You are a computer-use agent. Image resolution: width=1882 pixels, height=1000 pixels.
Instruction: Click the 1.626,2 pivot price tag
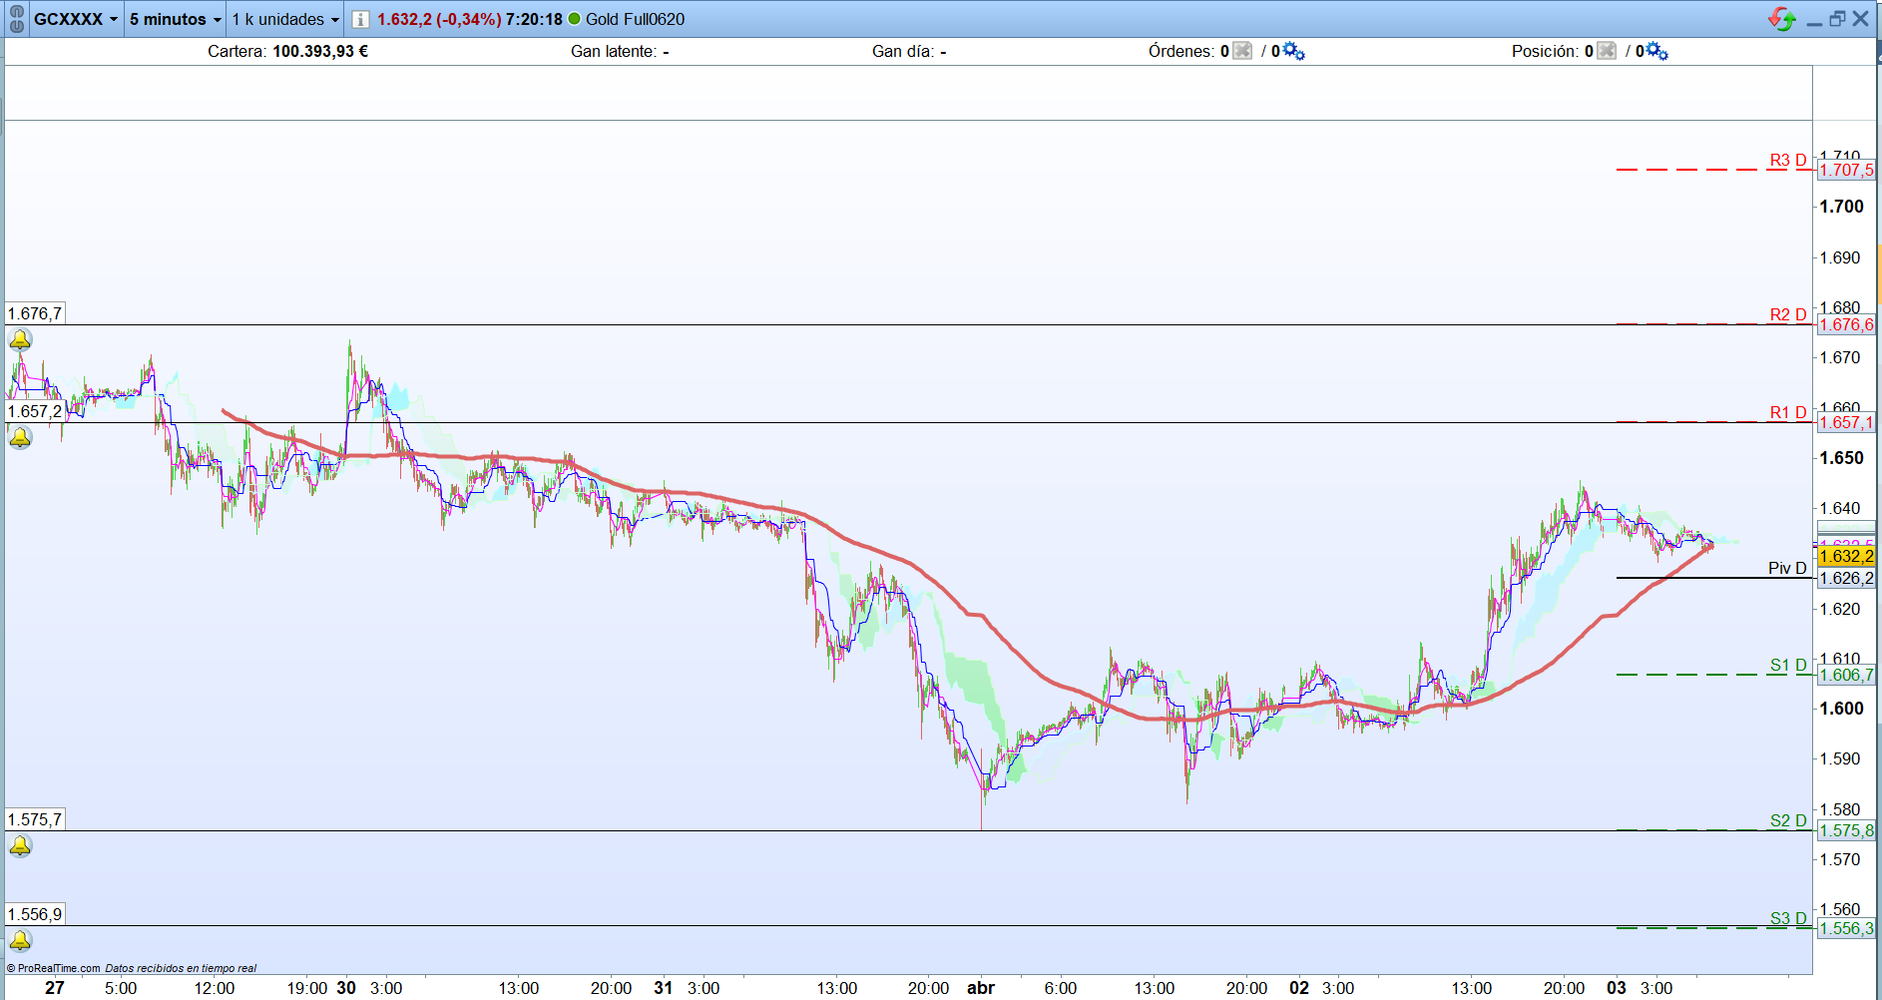coord(1846,578)
